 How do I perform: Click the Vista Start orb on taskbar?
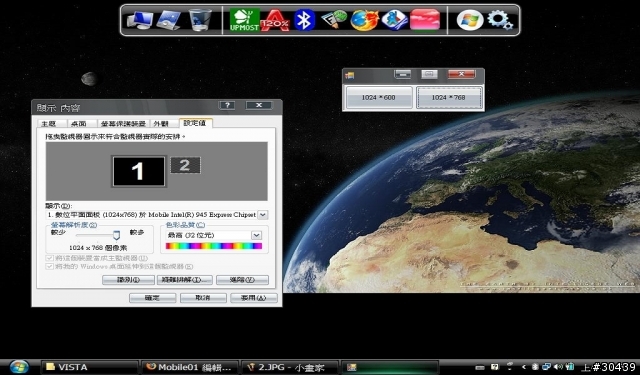(19, 367)
